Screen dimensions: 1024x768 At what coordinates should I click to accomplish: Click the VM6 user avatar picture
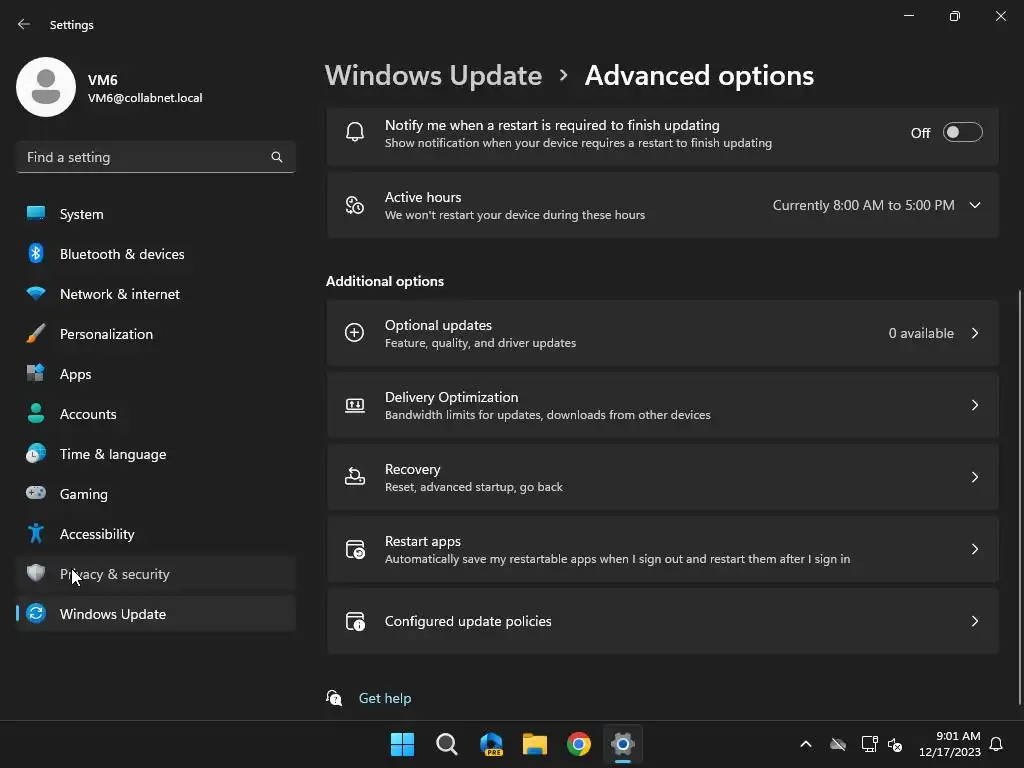click(x=46, y=87)
